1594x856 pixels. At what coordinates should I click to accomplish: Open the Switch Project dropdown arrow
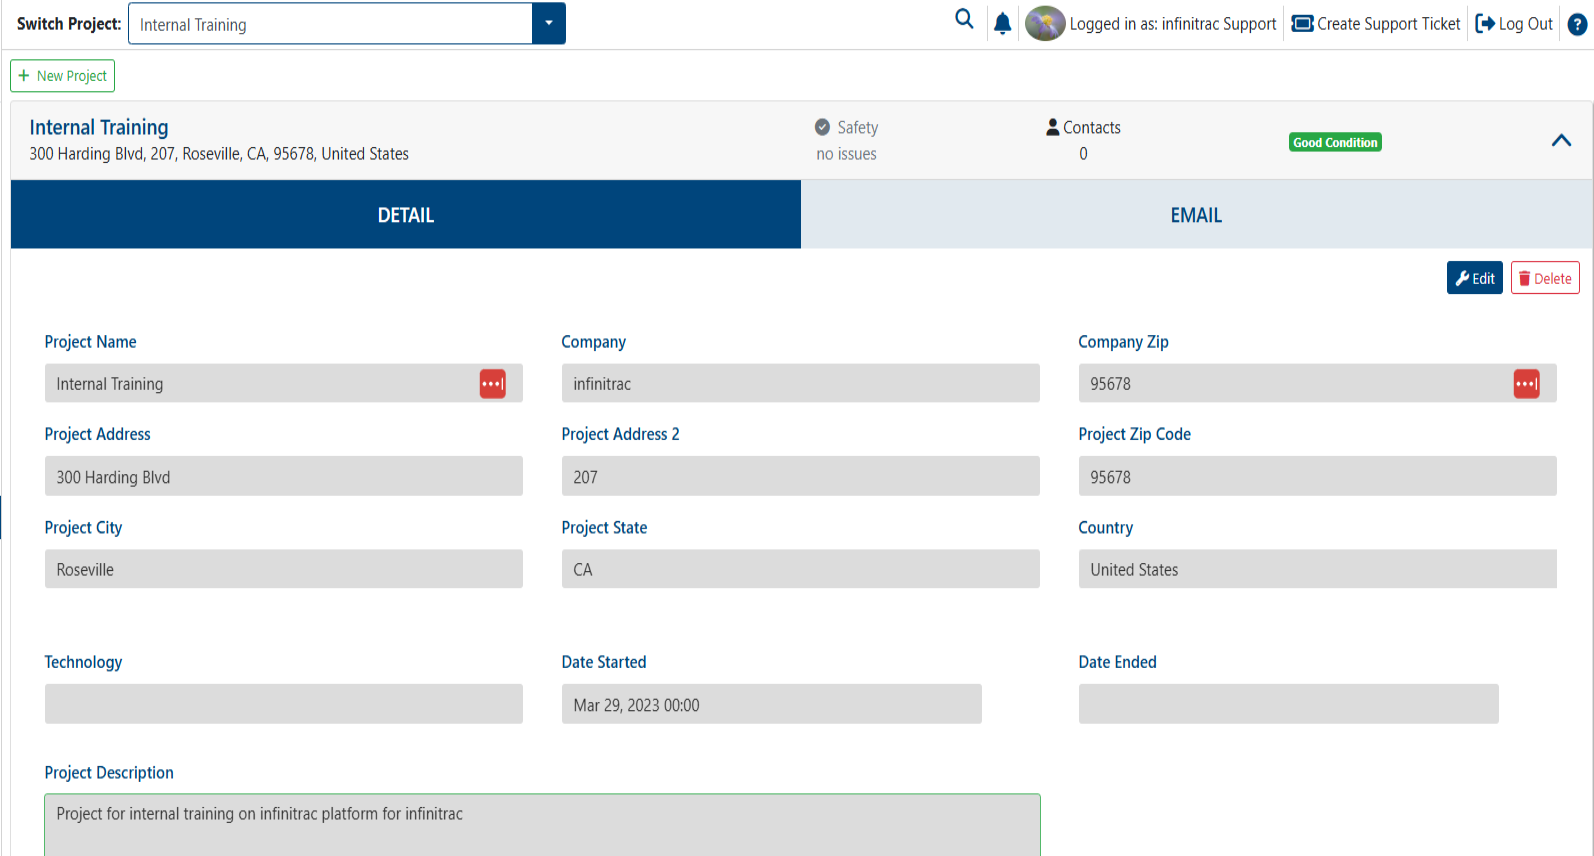click(x=549, y=24)
